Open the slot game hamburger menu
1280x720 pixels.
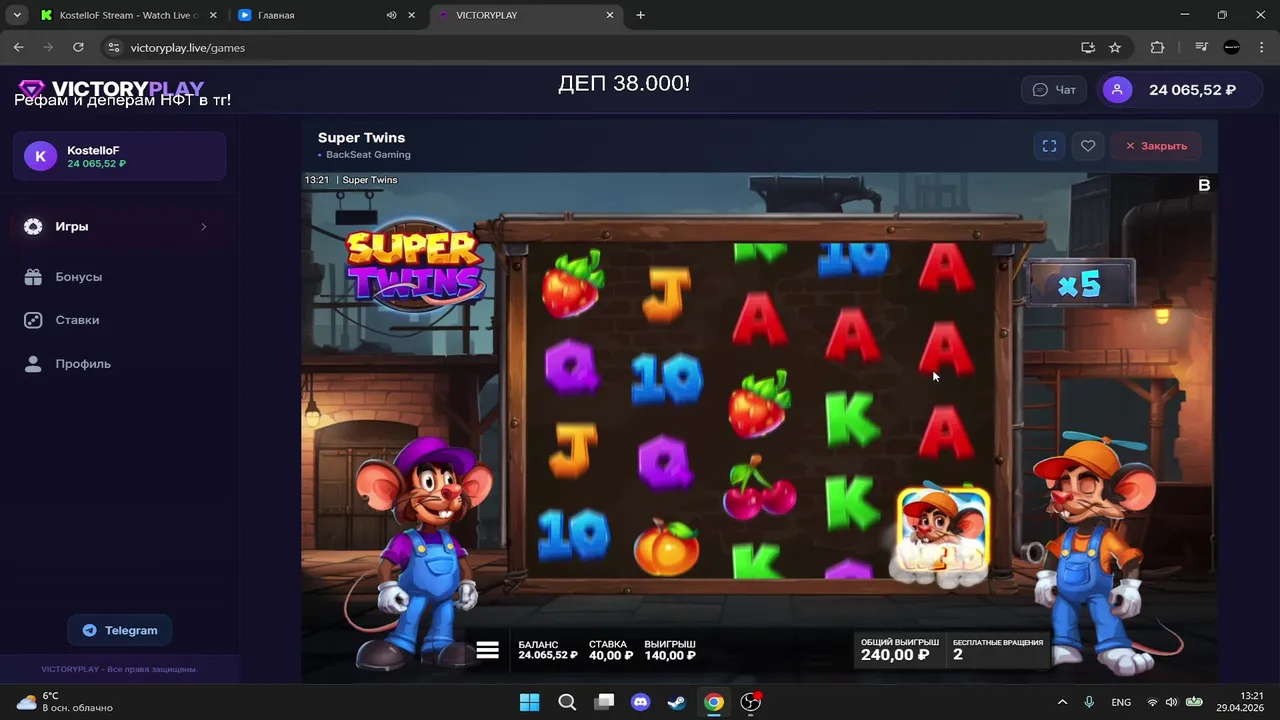pyautogui.click(x=488, y=650)
